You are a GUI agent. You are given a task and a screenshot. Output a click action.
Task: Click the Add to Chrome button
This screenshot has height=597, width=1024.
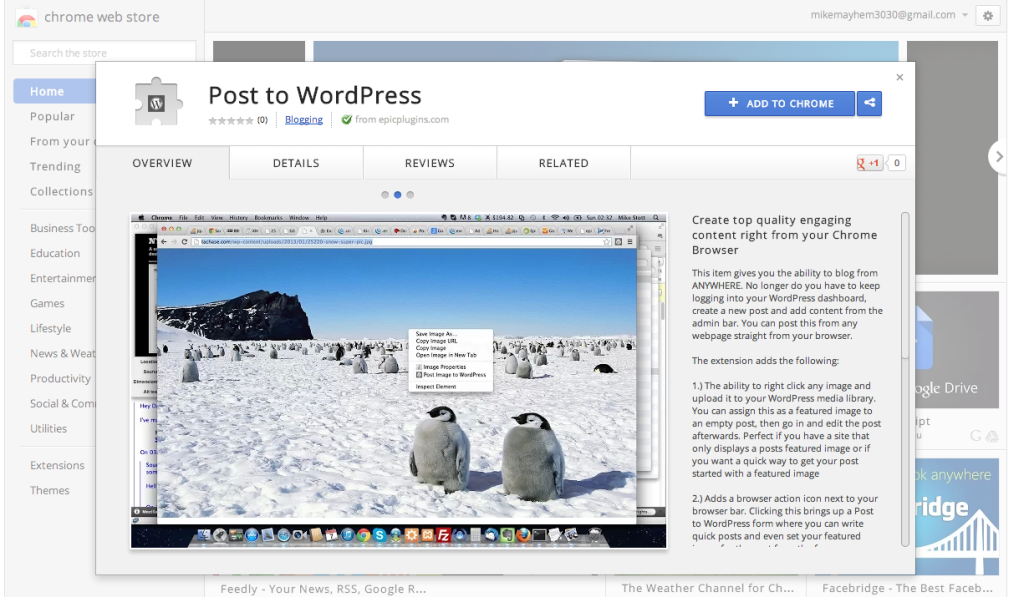779,103
